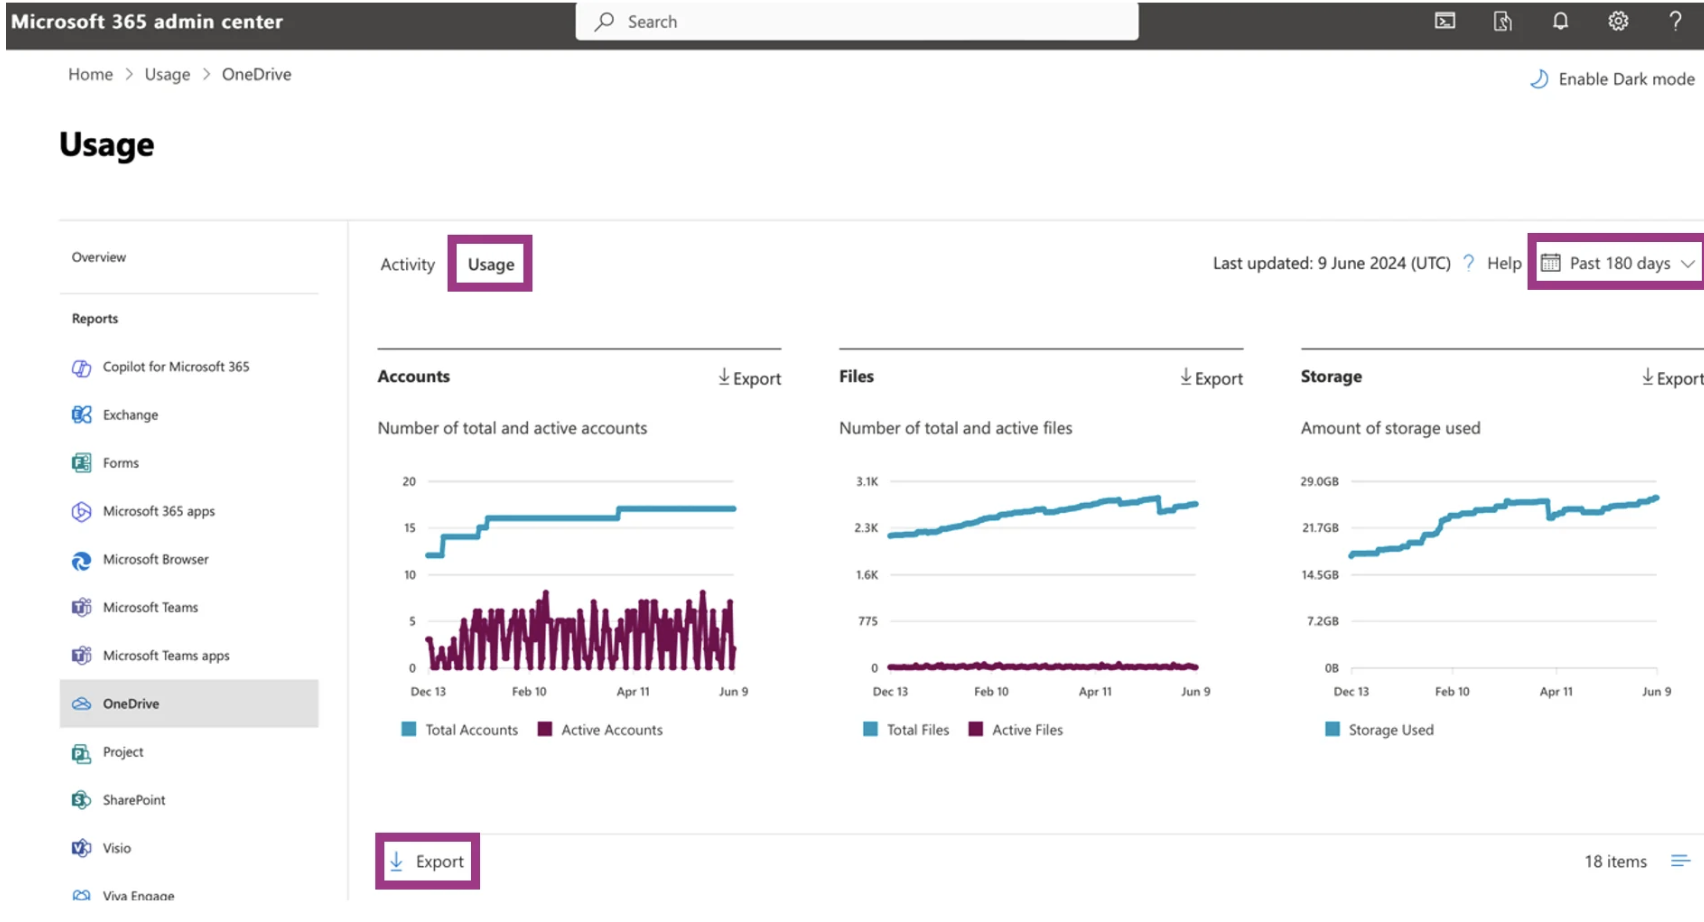1704x922 pixels.
Task: Switch to the Activity tab
Action: [407, 264]
